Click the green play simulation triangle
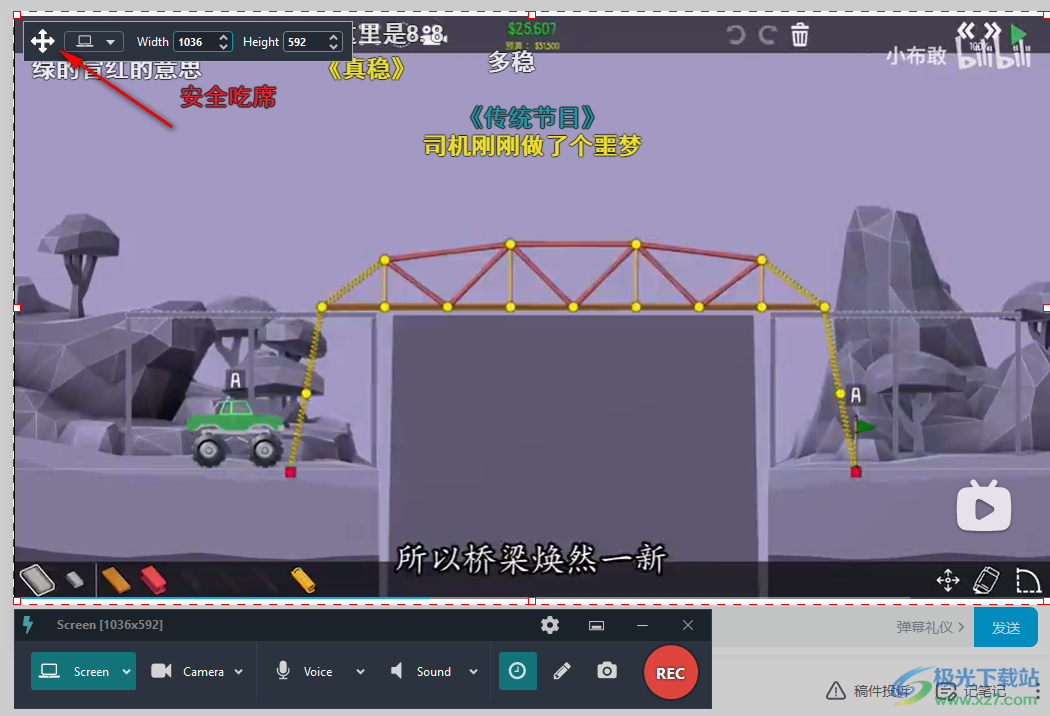This screenshot has width=1050, height=716. 1019,33
